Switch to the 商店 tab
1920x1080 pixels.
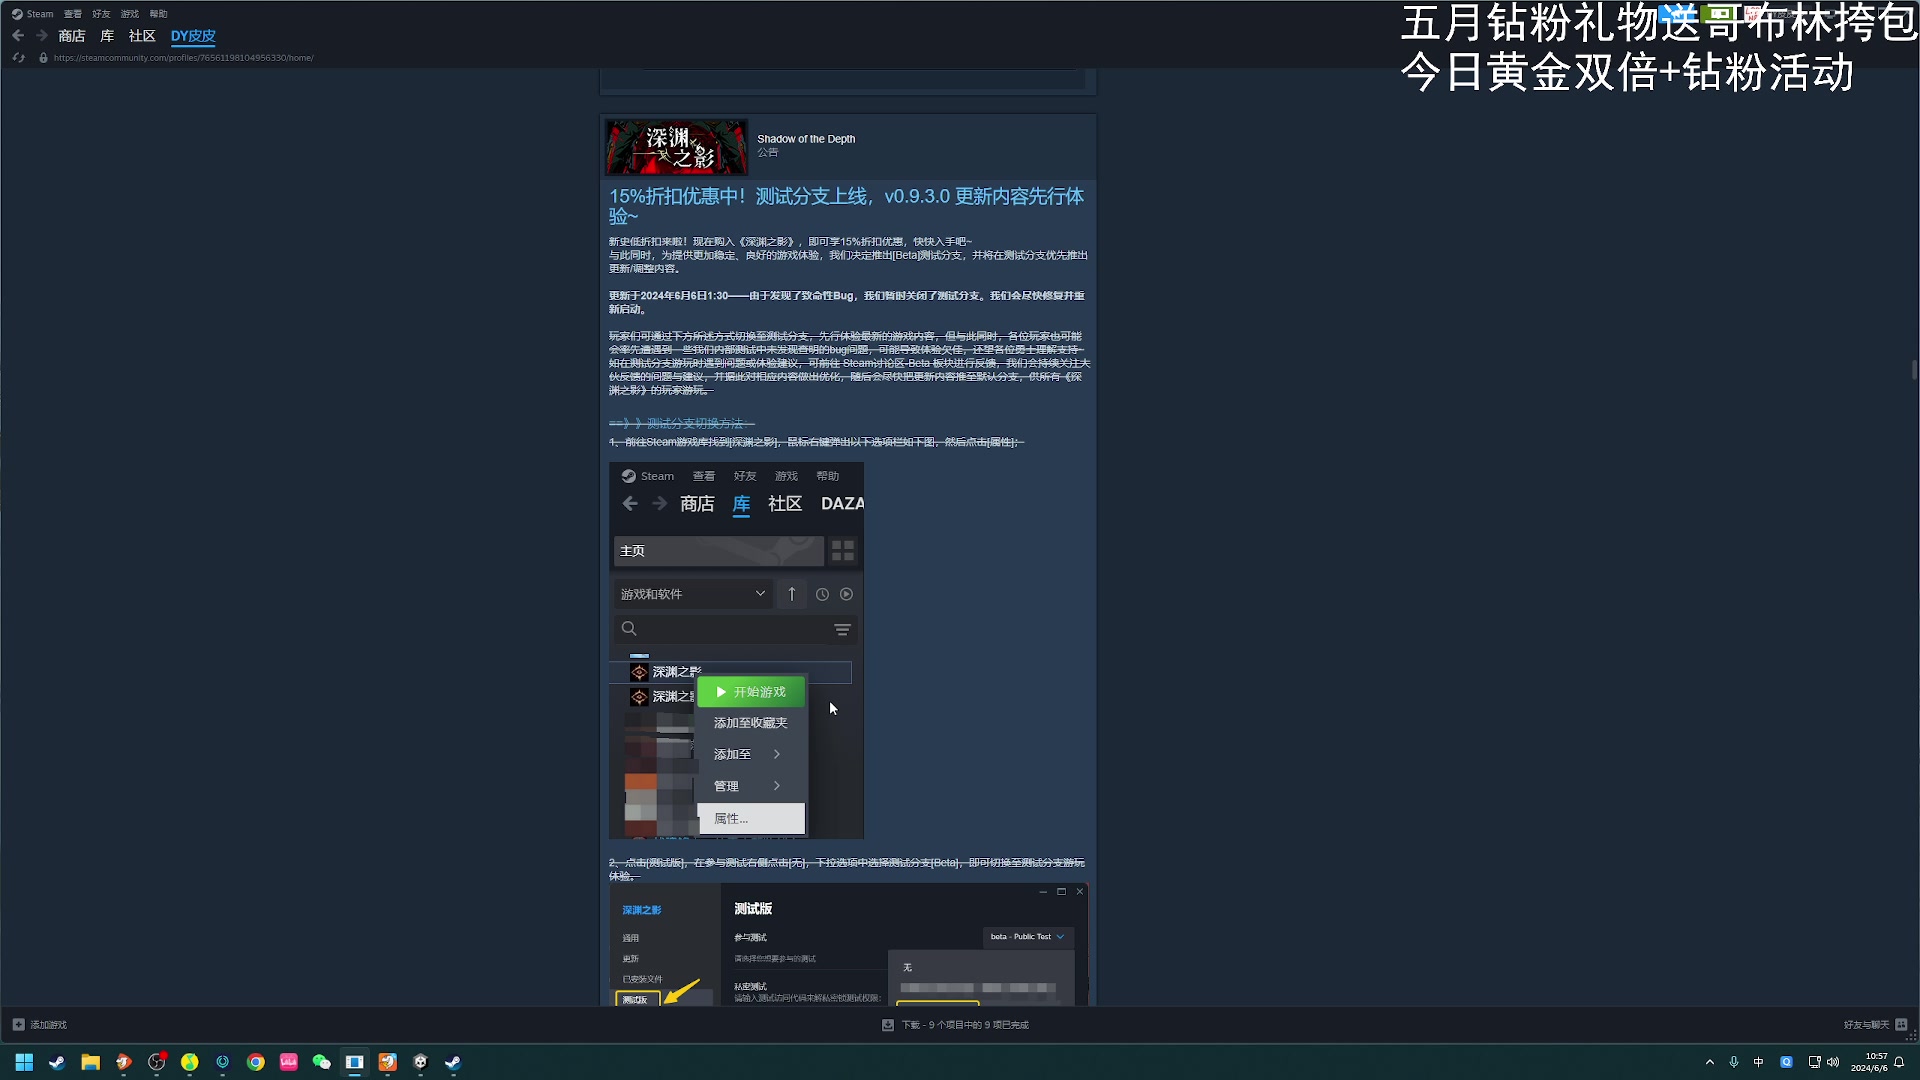point(72,36)
